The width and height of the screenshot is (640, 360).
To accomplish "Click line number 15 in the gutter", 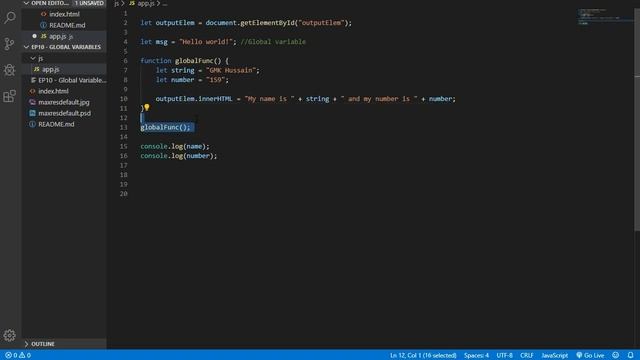I will tap(124, 146).
